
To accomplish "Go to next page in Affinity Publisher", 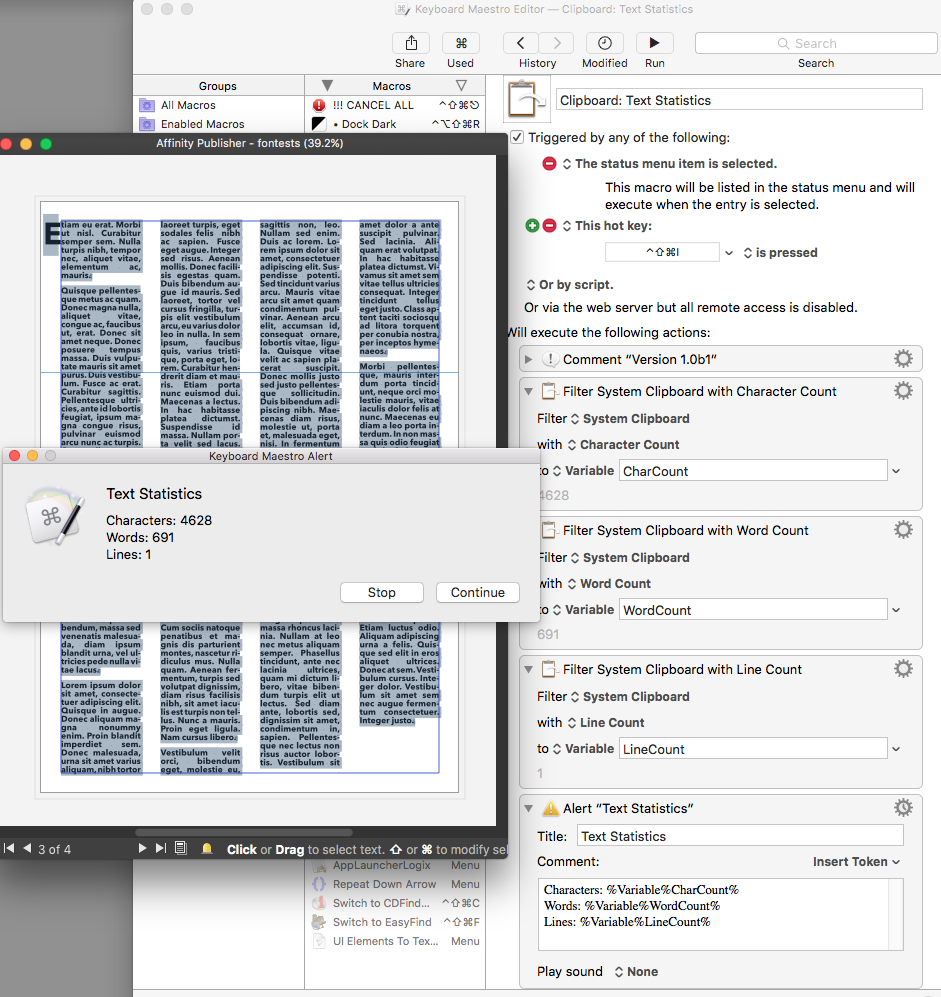I will coord(142,848).
